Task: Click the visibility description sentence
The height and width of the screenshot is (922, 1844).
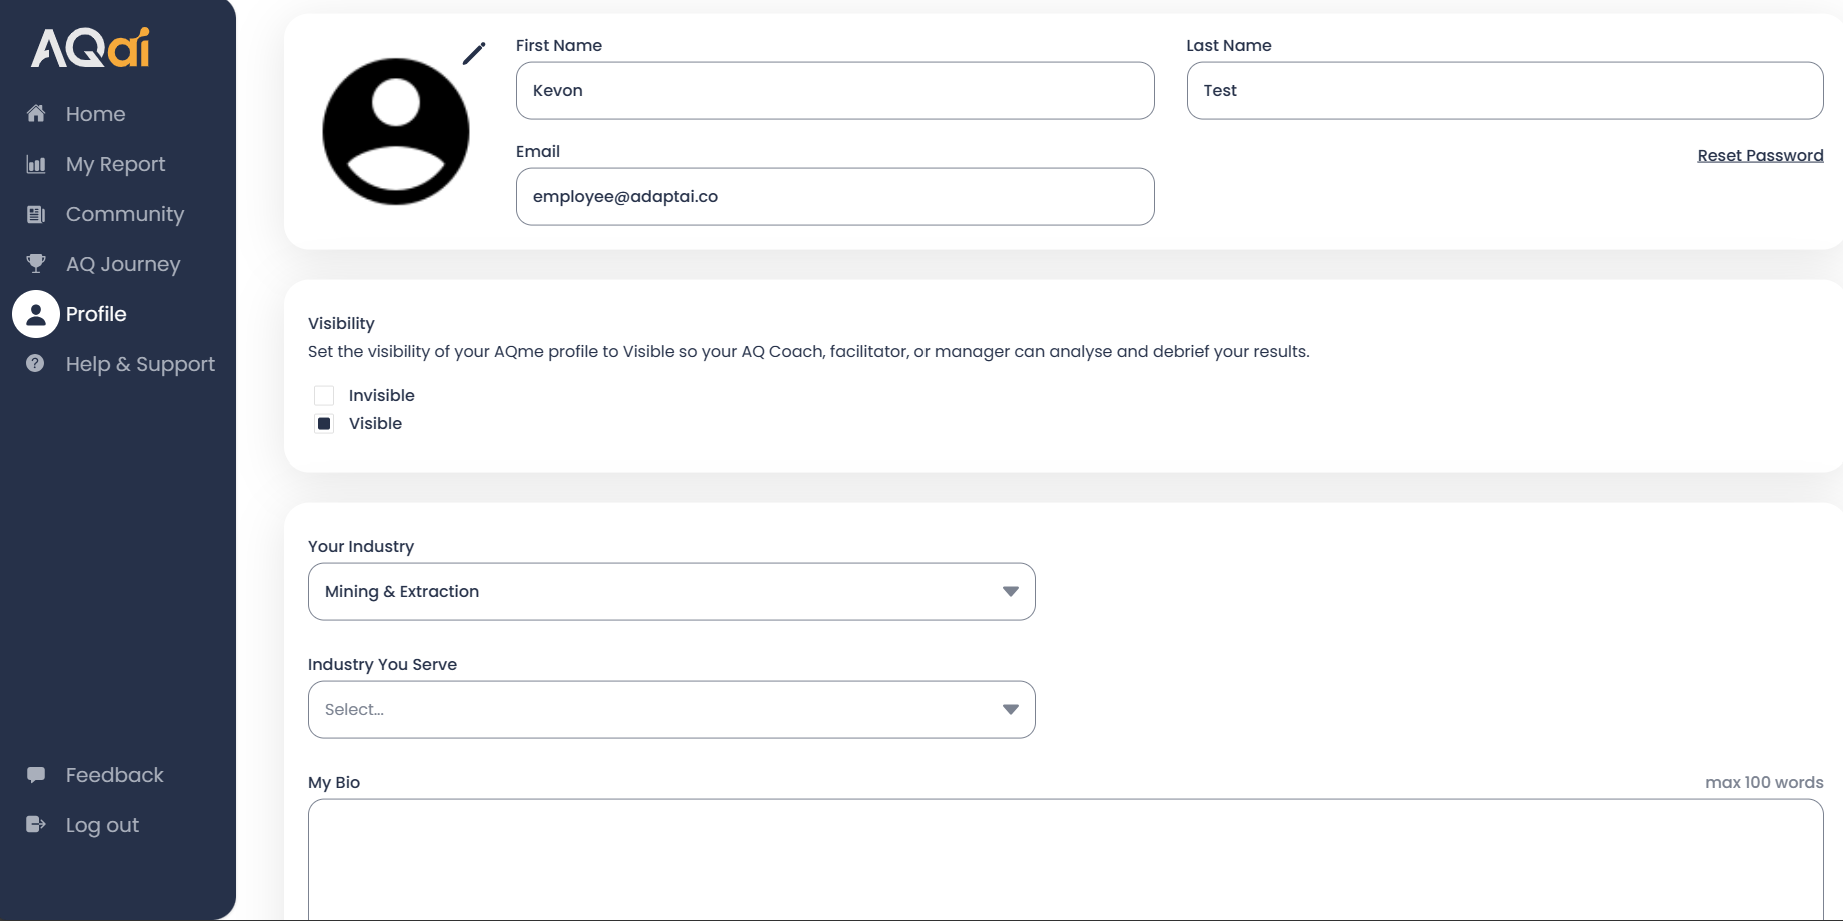Action: click(809, 352)
